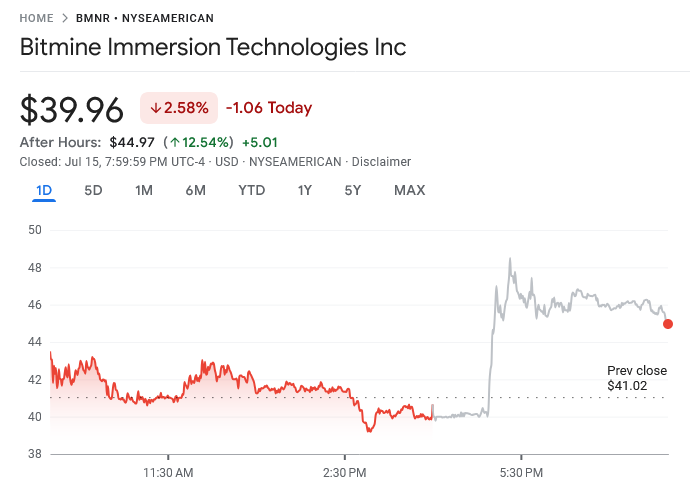Select the 1Y time range tab

(305, 190)
